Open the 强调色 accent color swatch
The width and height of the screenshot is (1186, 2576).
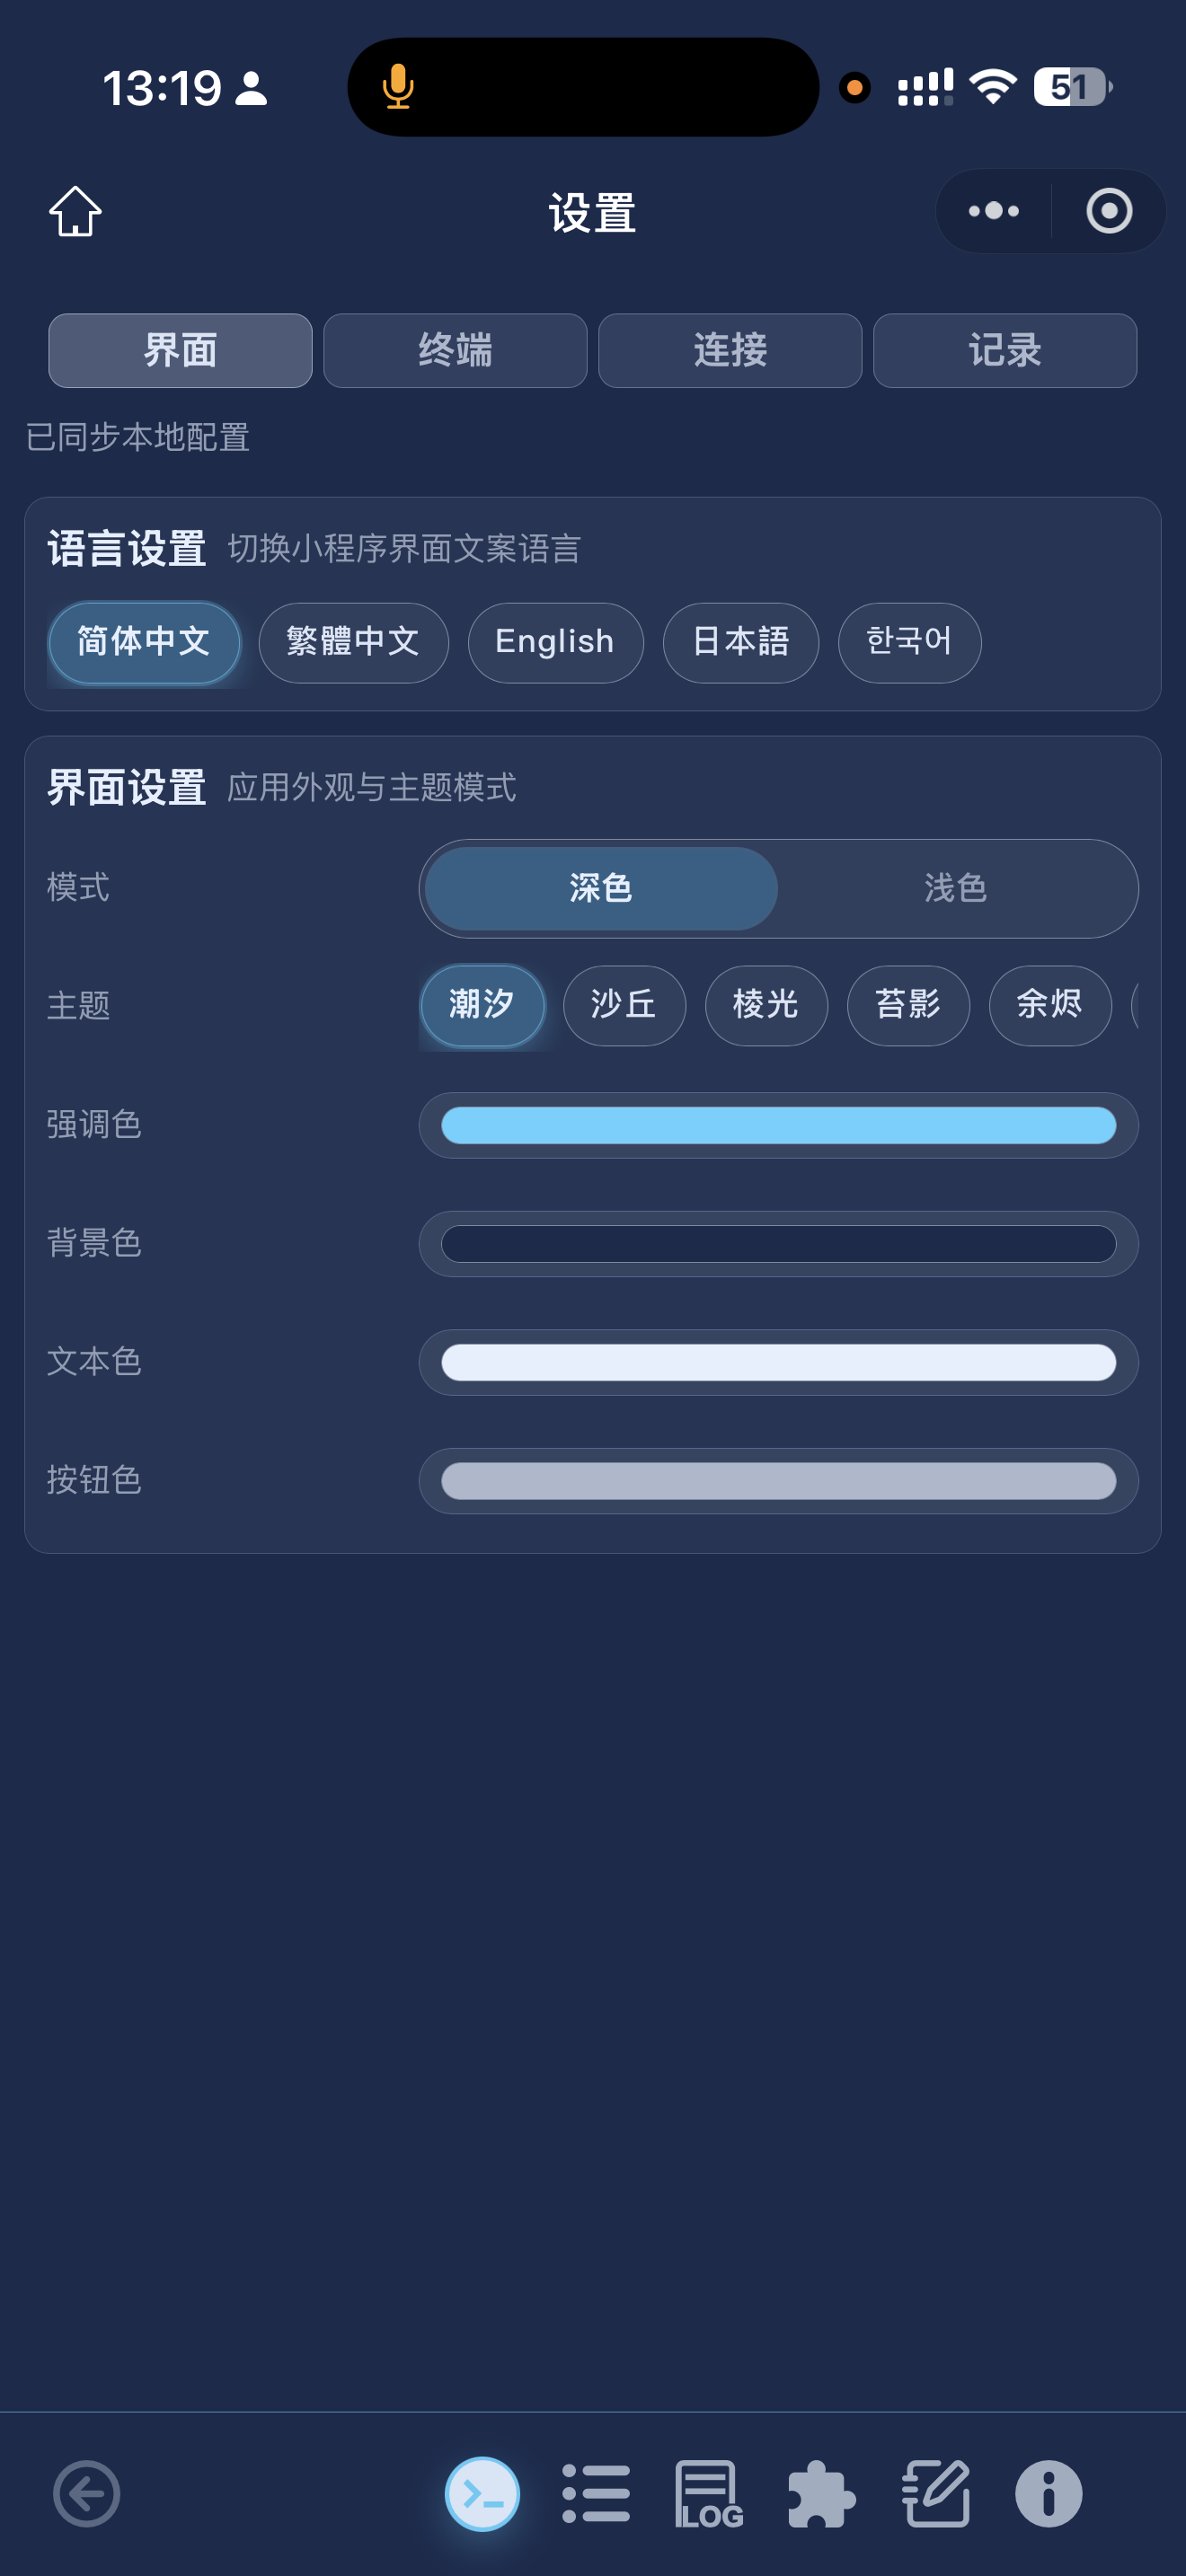pyautogui.click(x=778, y=1125)
